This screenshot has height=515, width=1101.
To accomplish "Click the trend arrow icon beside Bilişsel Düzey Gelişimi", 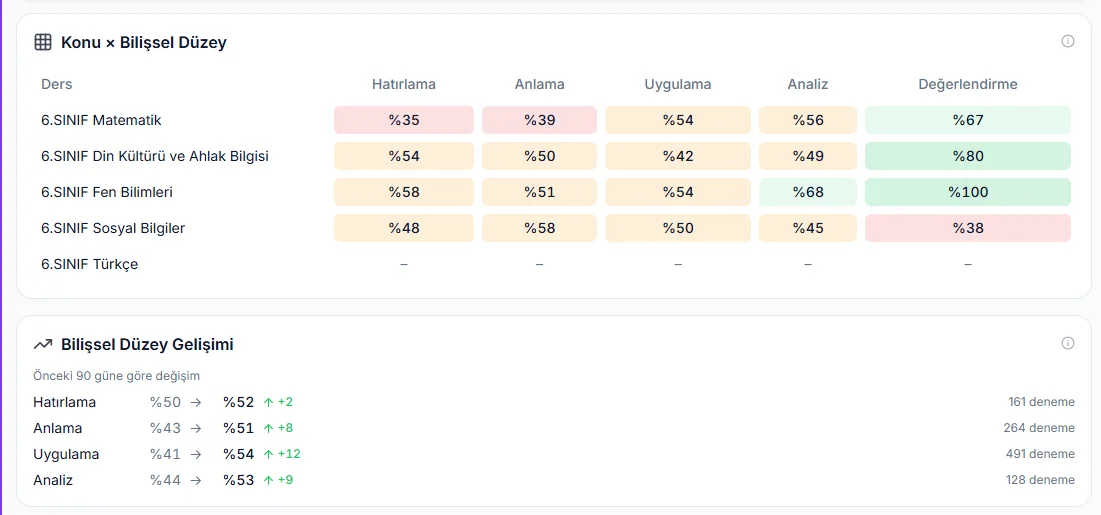I will pyautogui.click(x=43, y=344).
